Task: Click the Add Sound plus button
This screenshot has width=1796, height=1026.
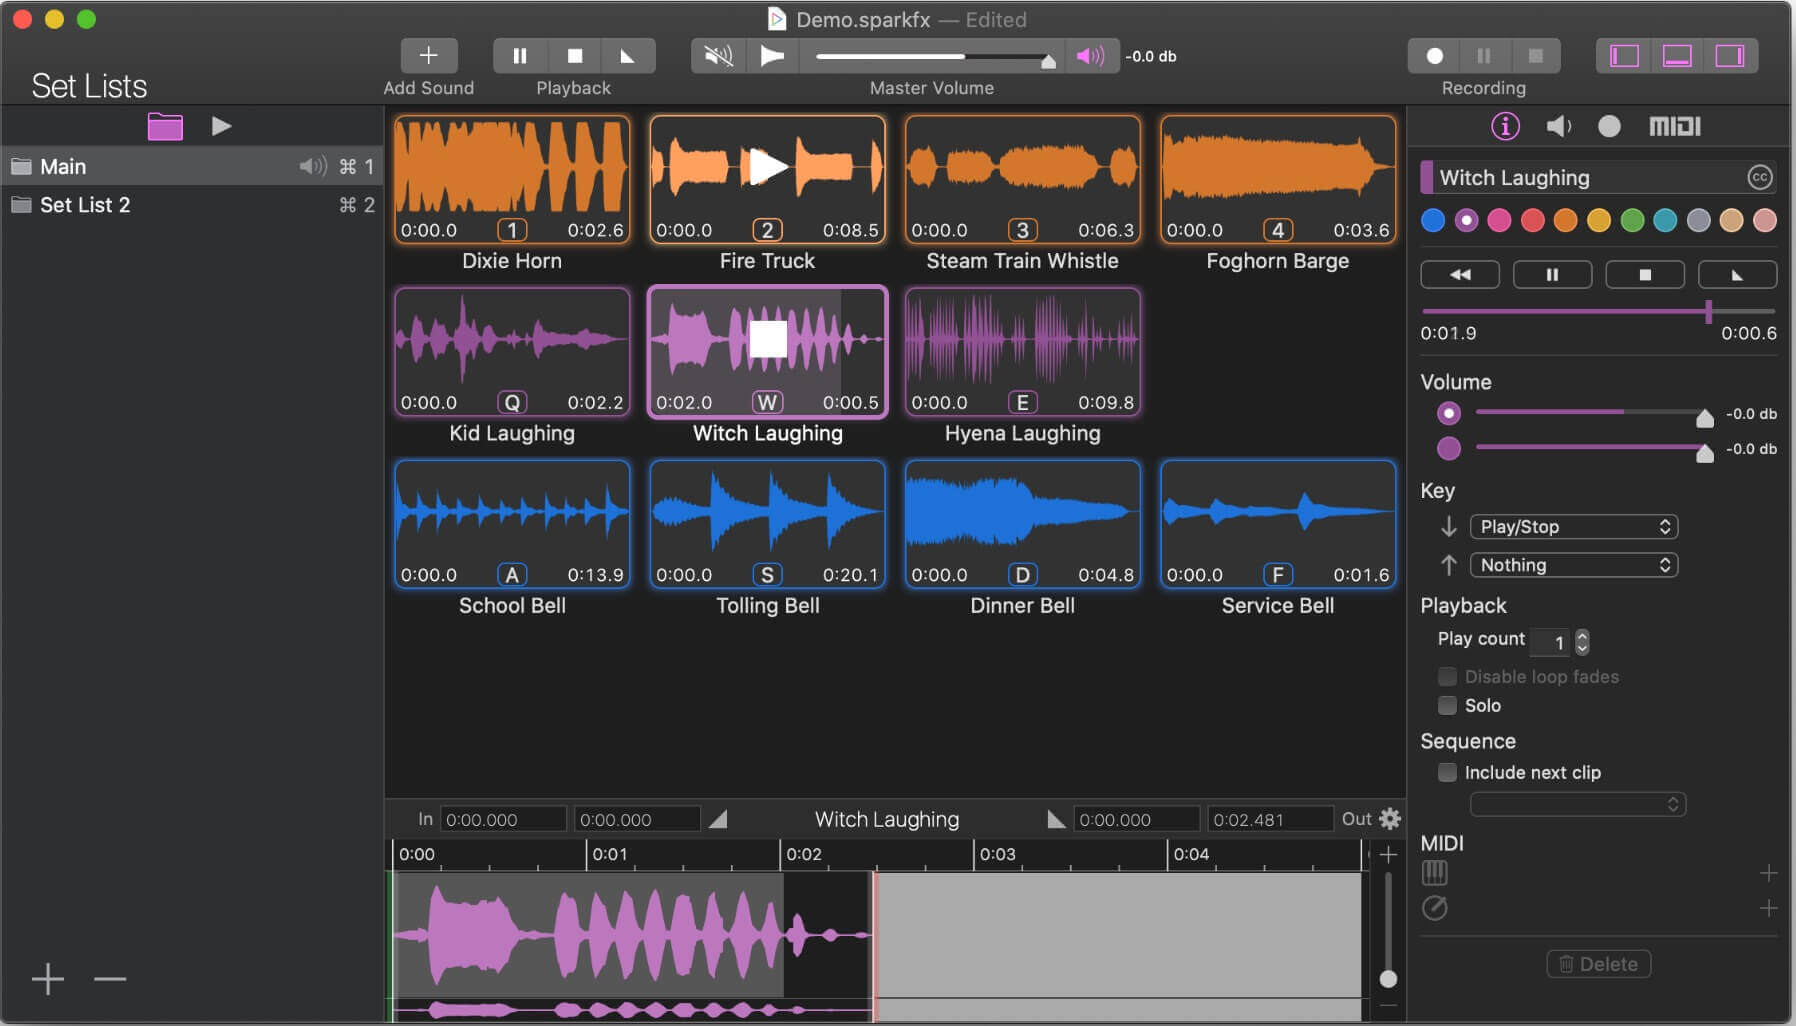Action: pos(428,56)
